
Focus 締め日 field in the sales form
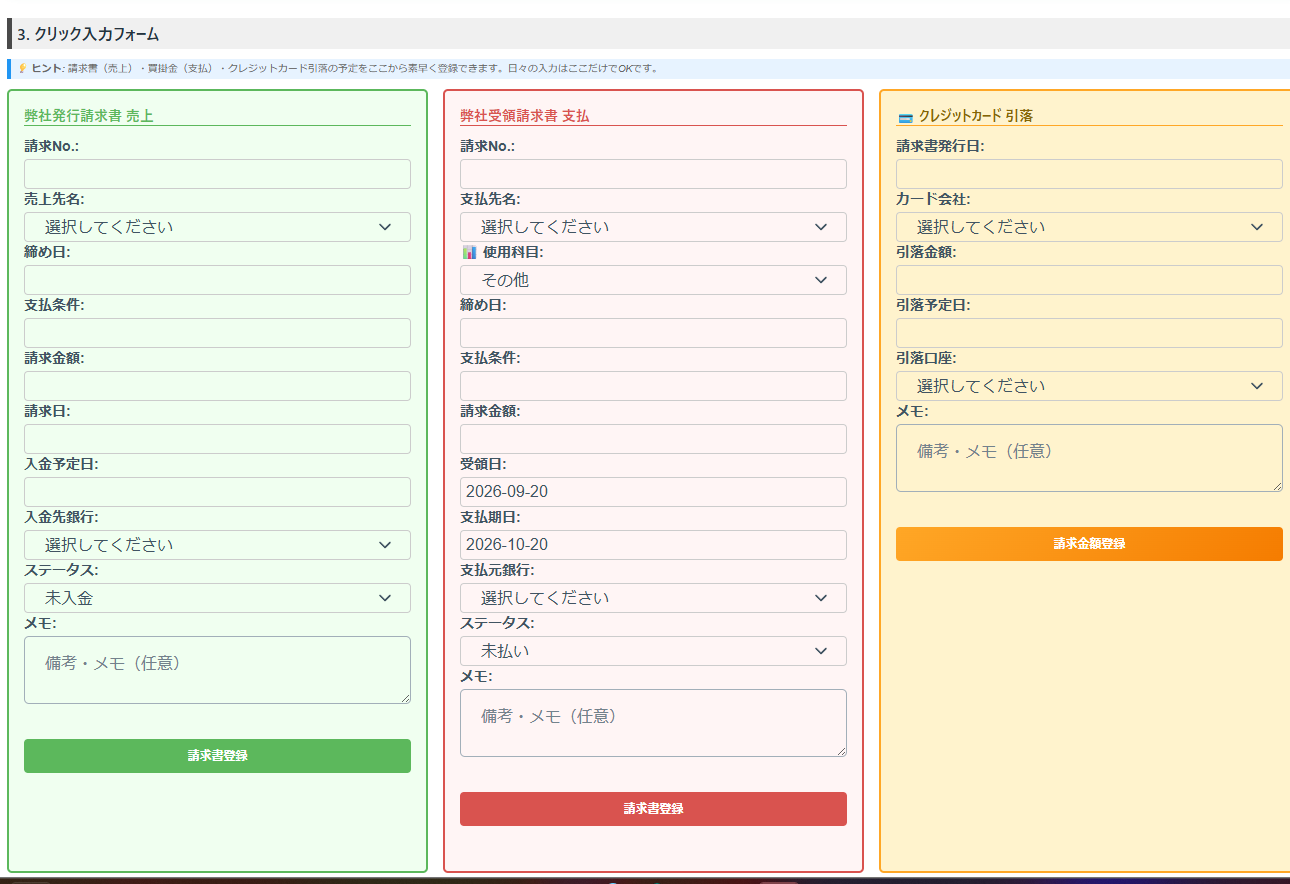(217, 280)
